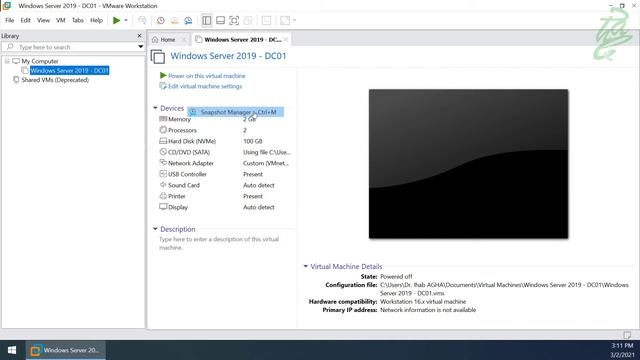Click the Processors device icon

163,130
